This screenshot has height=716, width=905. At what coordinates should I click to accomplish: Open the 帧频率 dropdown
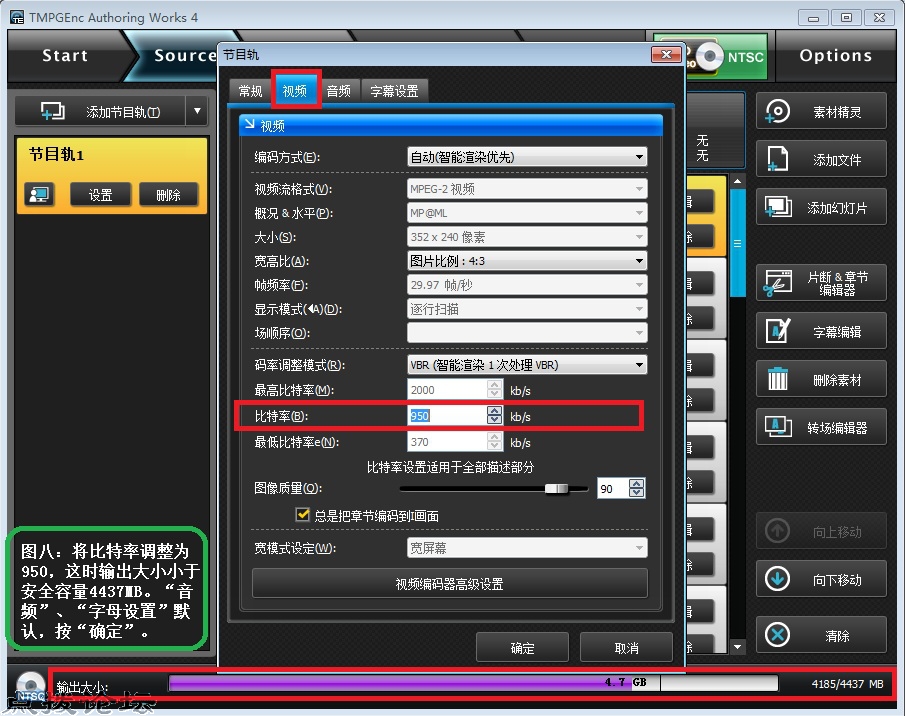click(x=527, y=284)
